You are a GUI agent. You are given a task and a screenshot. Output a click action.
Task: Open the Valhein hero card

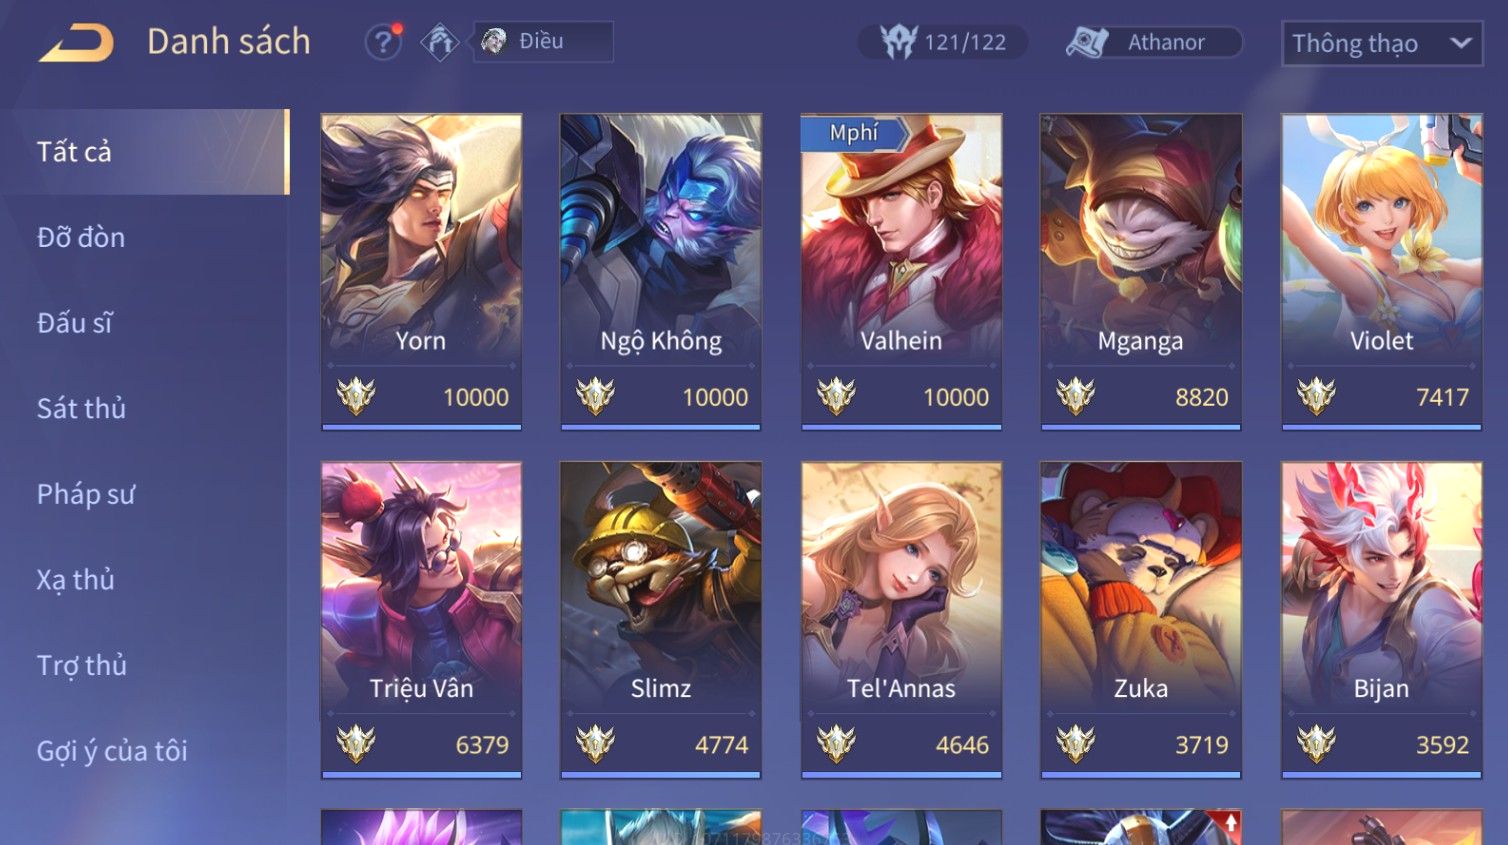coord(901,271)
